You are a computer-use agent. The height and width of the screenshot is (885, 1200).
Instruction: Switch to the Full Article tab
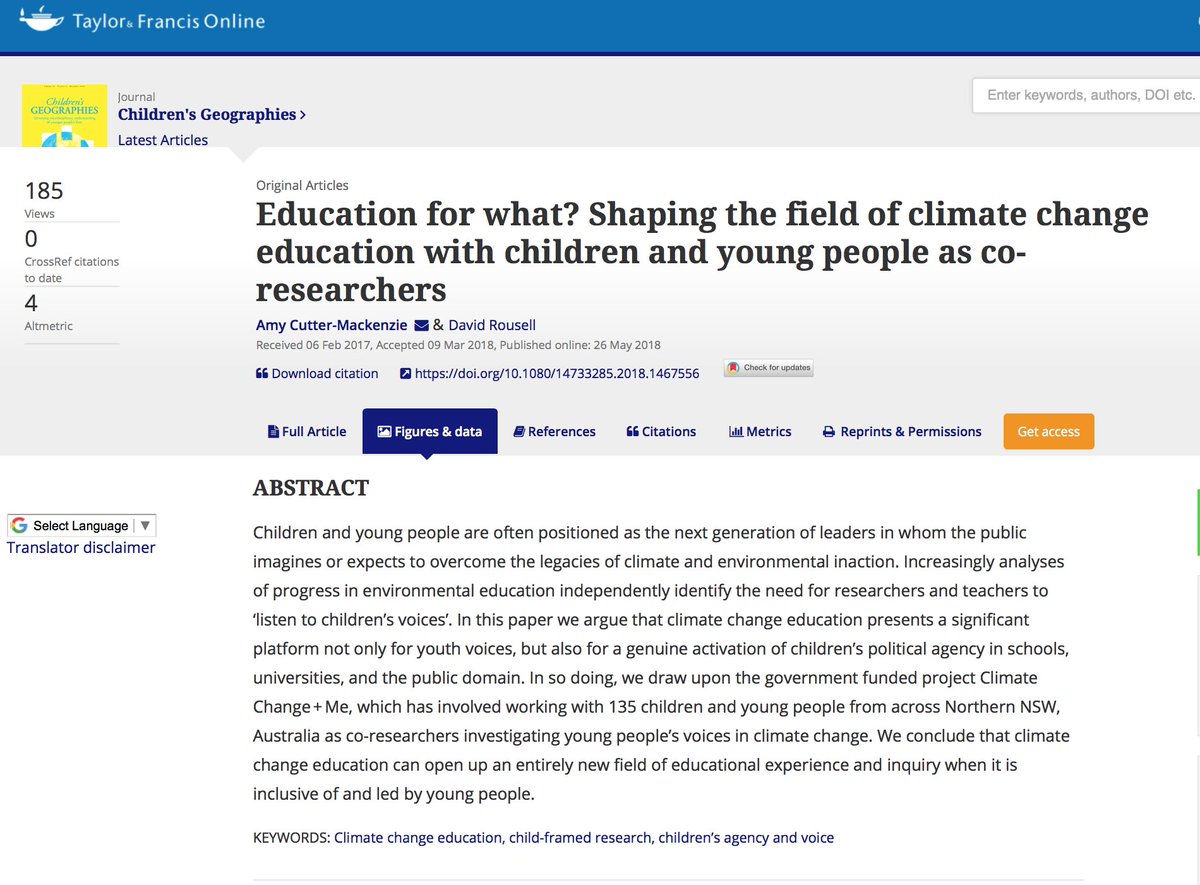coord(307,432)
